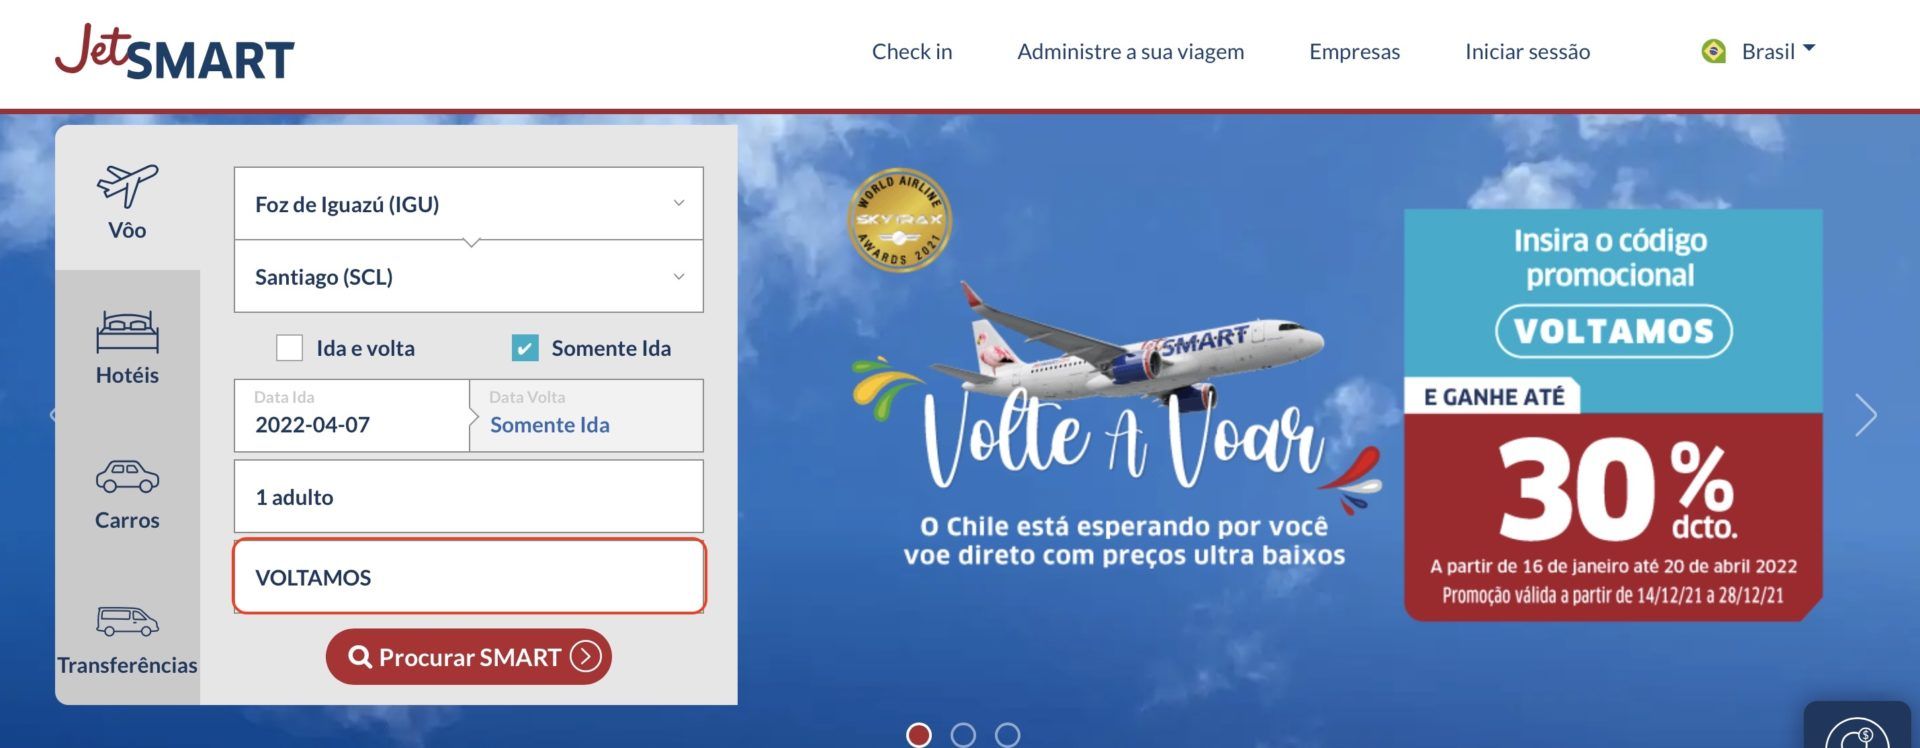Select the second carousel dot
The image size is (1920, 748).
click(x=963, y=735)
